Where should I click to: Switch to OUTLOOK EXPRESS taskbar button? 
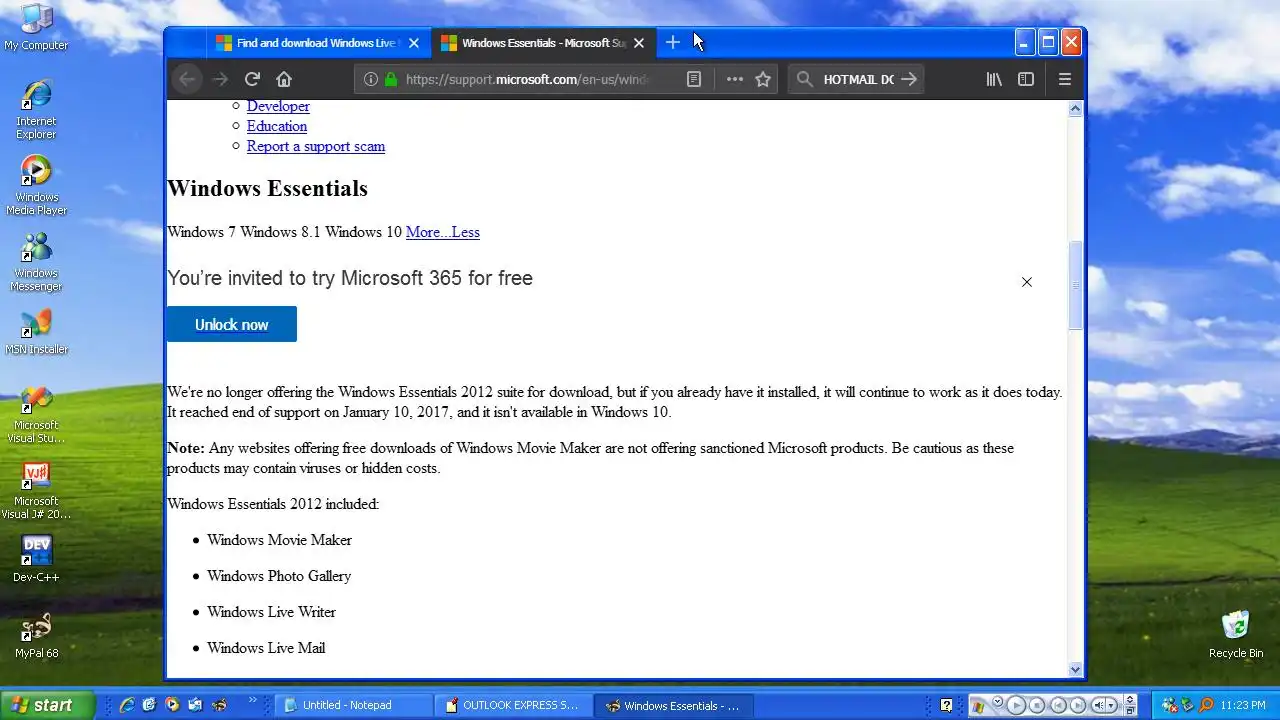pyautogui.click(x=514, y=705)
